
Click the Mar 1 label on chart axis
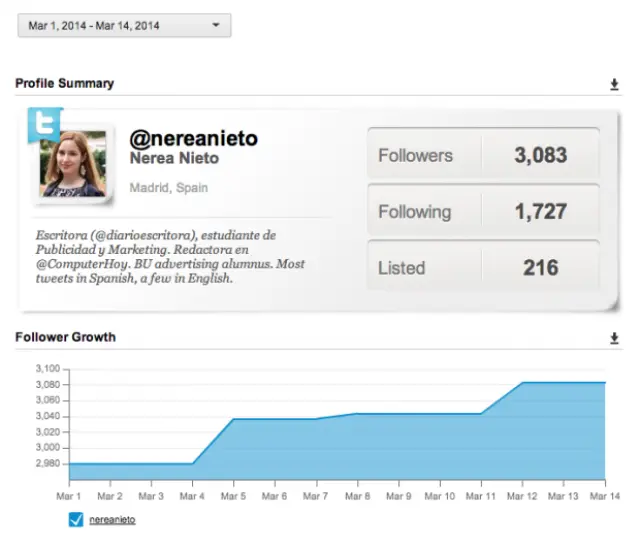(x=69, y=495)
